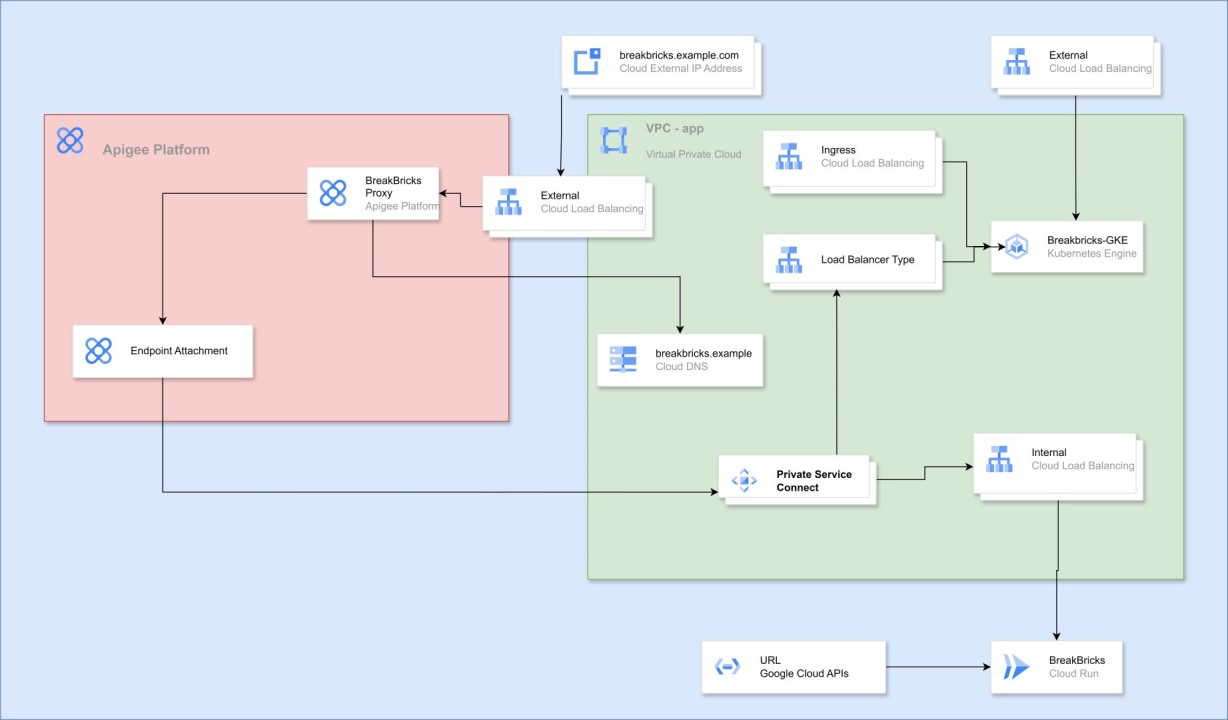The height and width of the screenshot is (720, 1228).
Task: Click the Endpoint Attachment icon
Action: point(98,351)
